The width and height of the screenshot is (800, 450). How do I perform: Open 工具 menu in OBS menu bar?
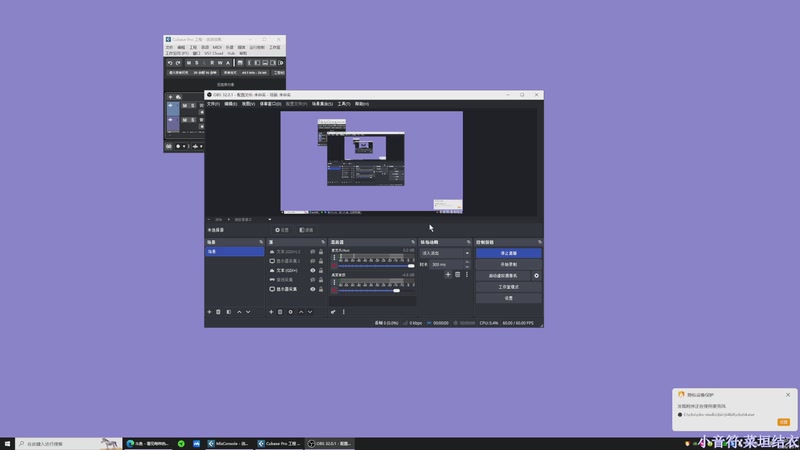[x=343, y=103]
